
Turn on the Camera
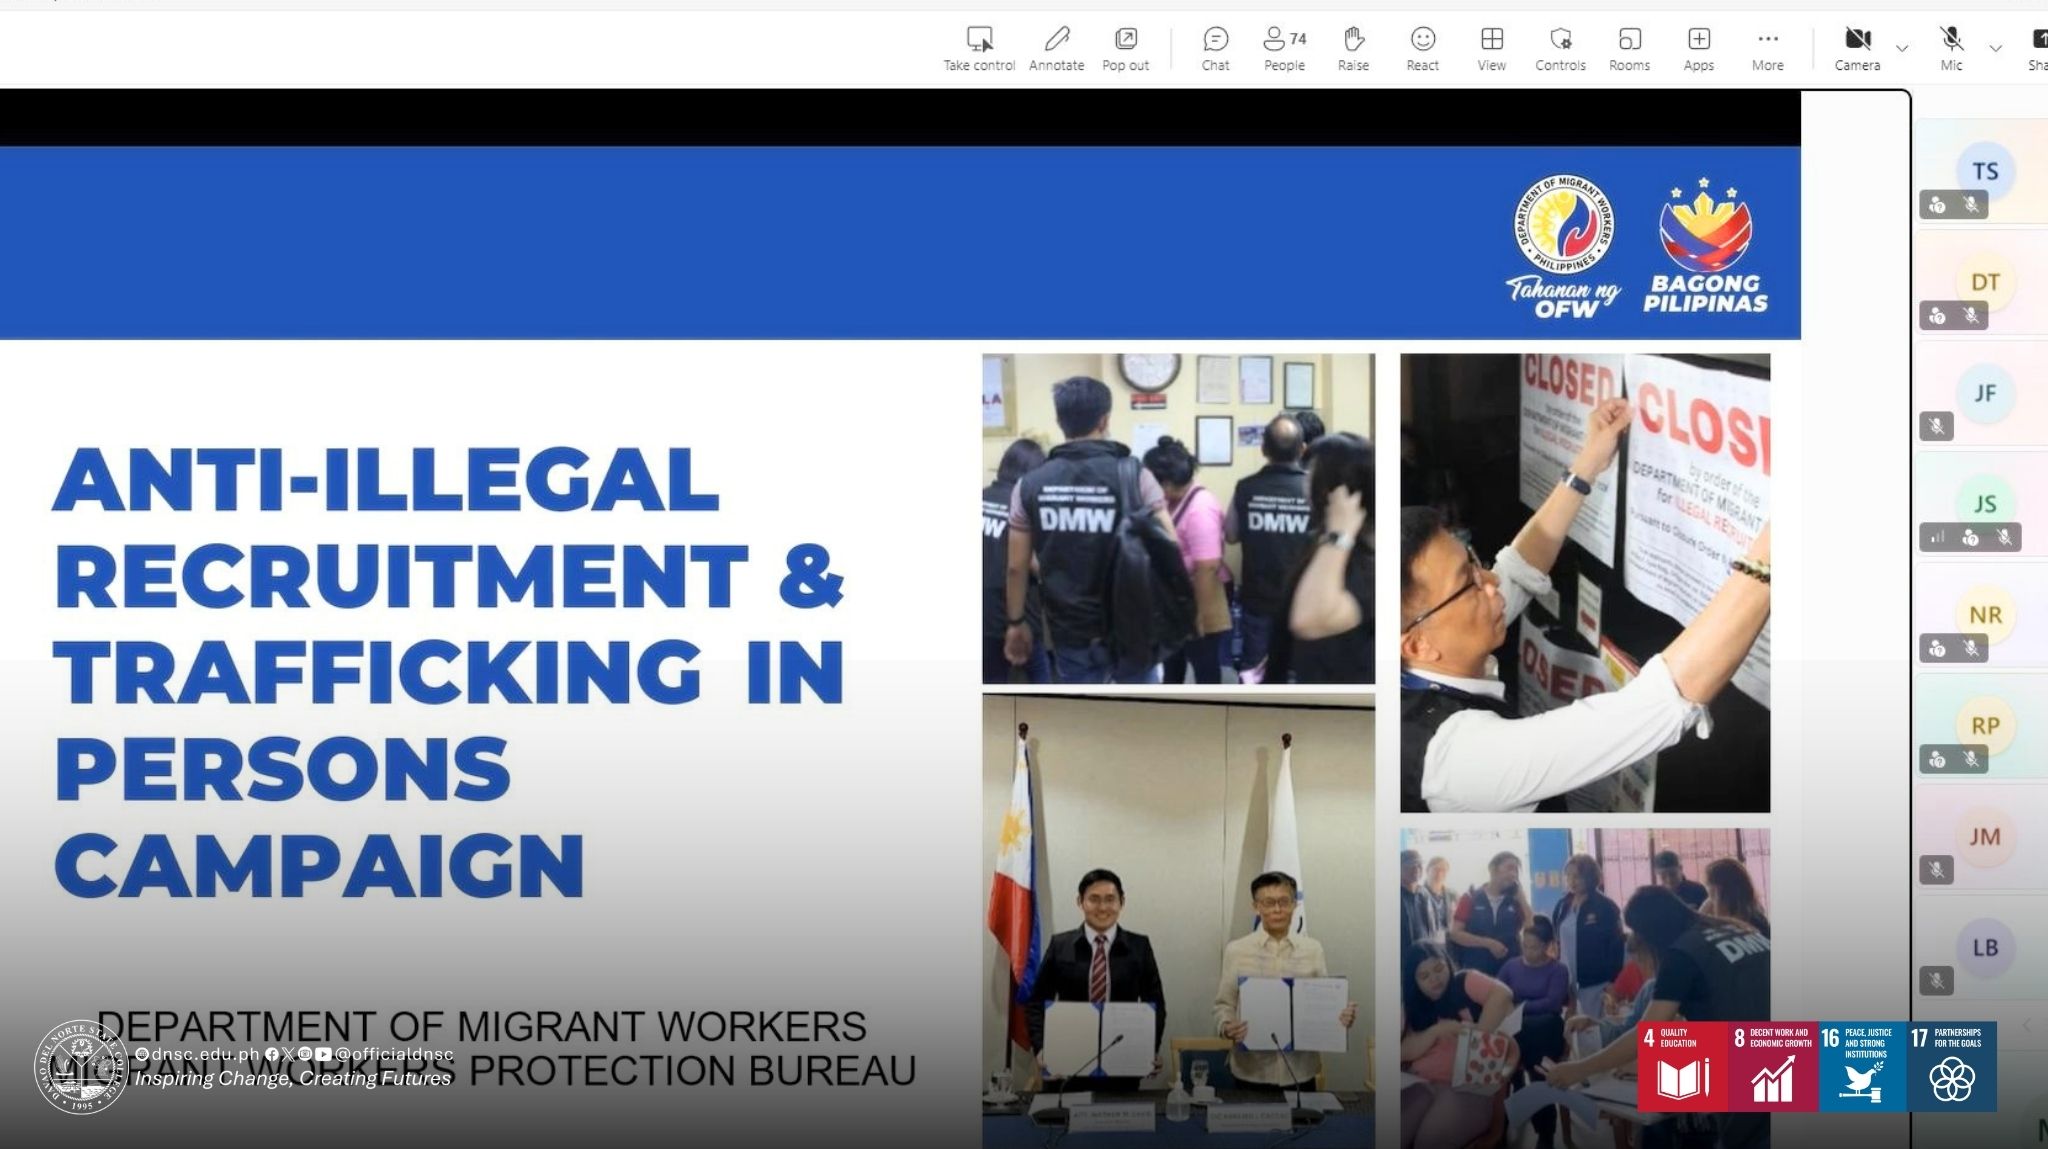1857,49
